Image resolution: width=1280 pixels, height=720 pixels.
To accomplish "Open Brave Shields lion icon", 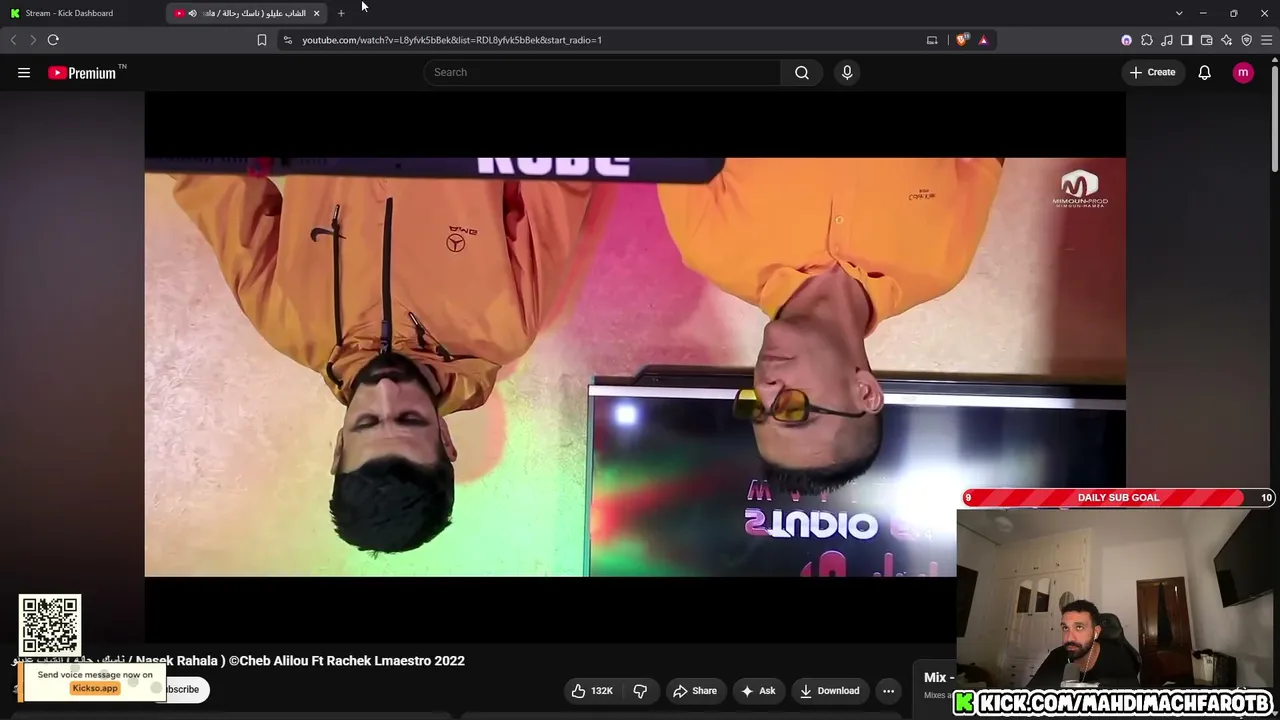I will click(962, 40).
